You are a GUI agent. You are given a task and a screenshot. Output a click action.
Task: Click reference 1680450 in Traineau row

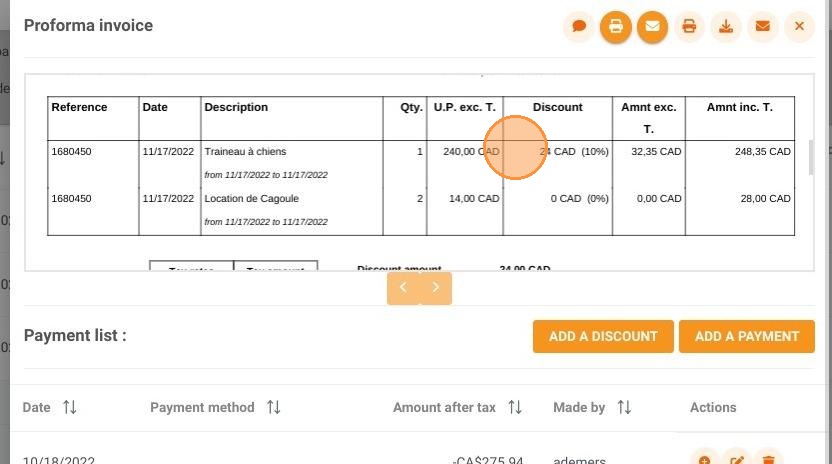click(x=71, y=151)
